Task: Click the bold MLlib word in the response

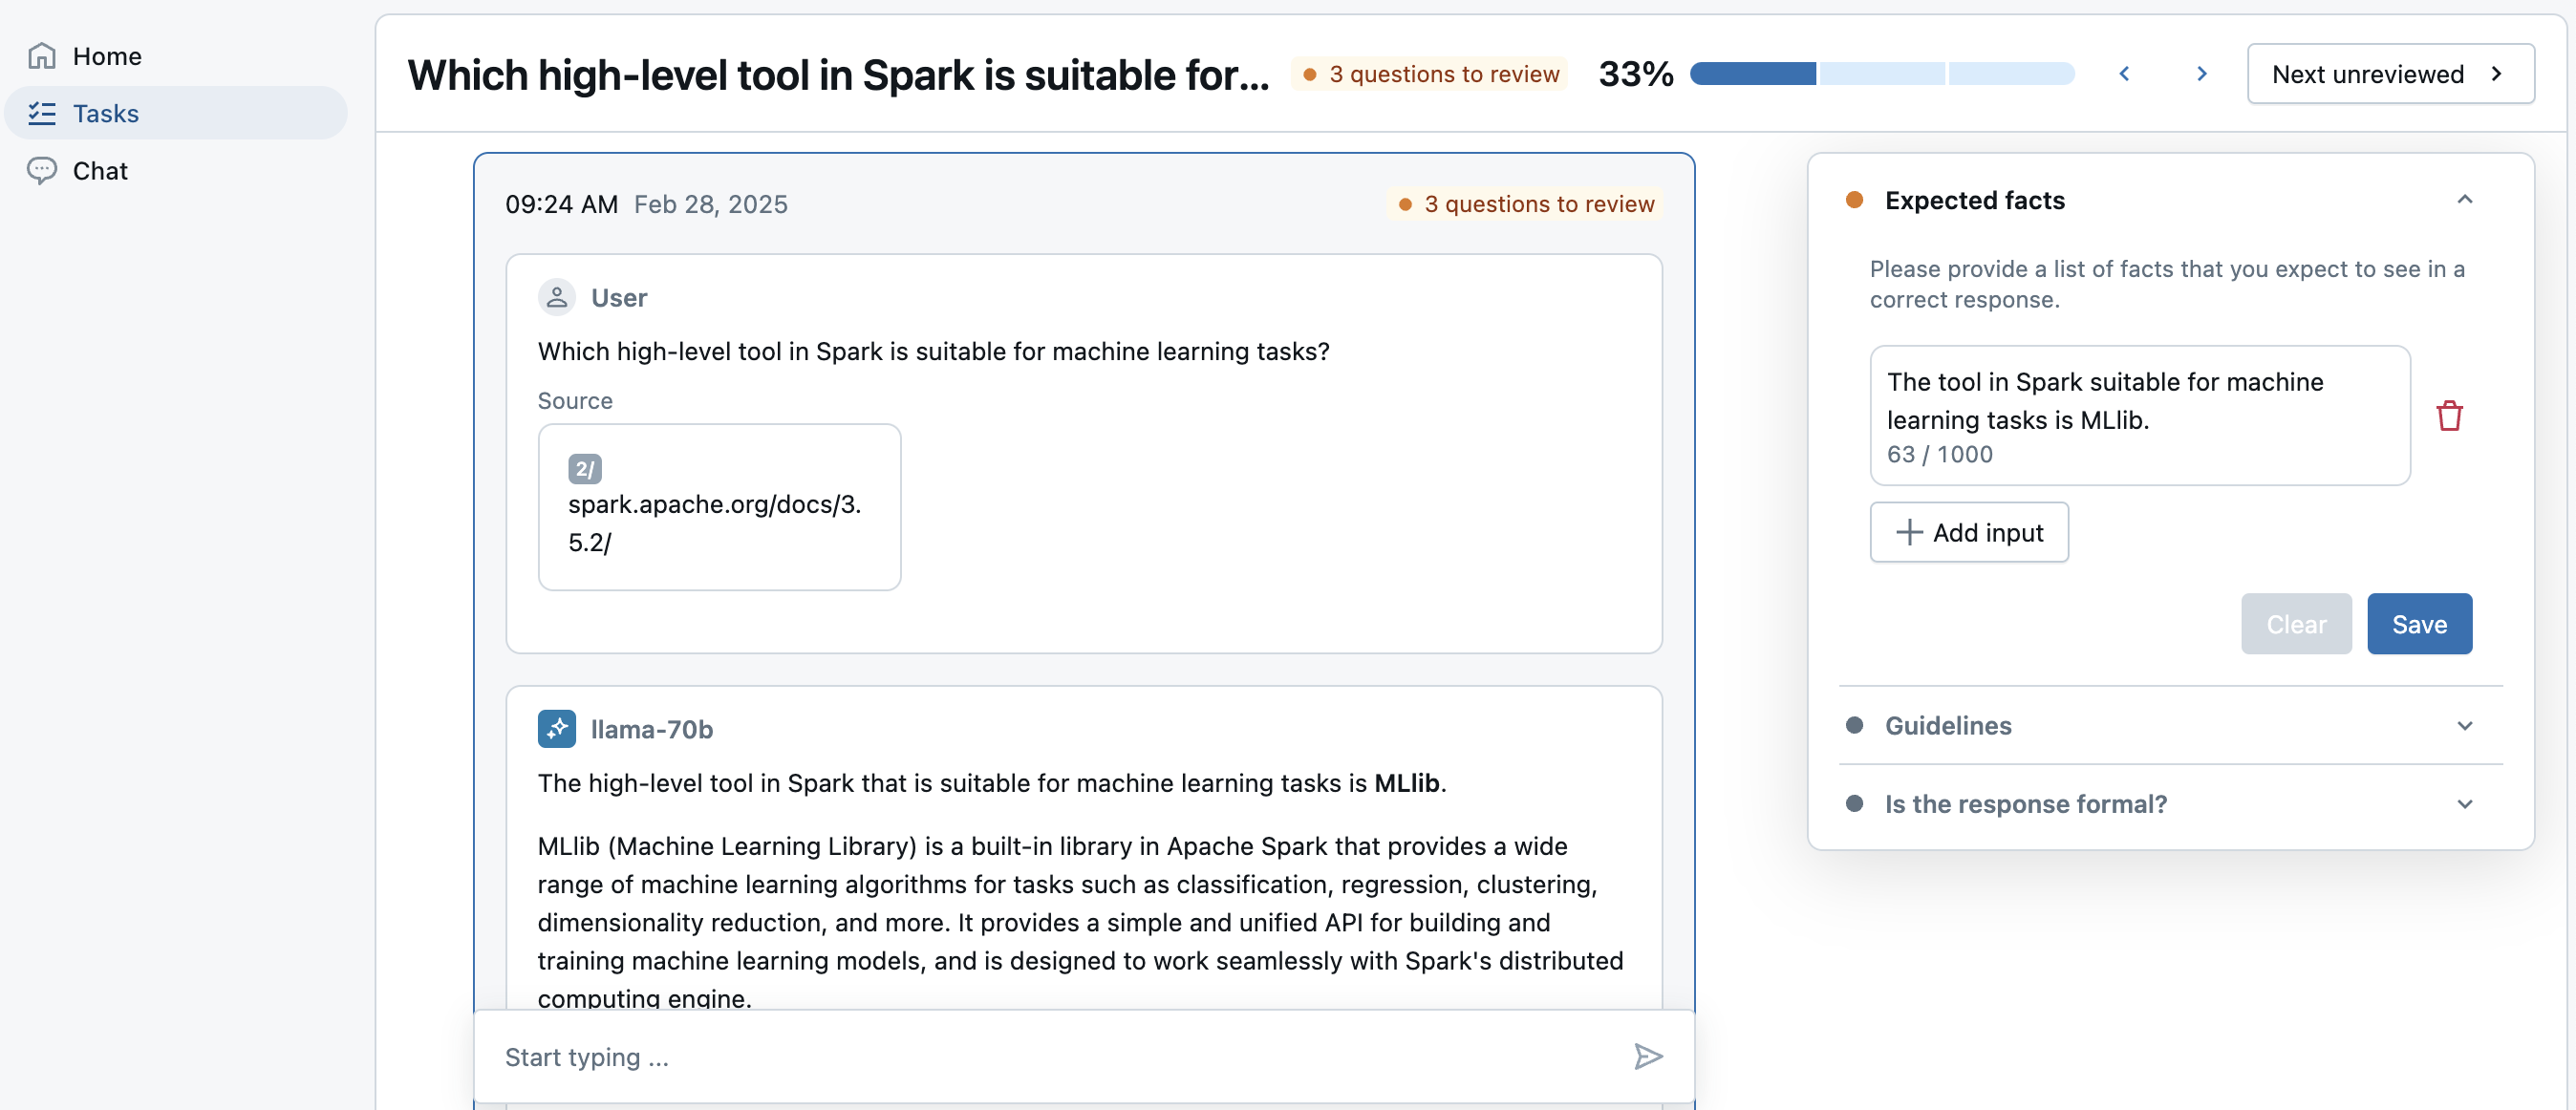Action: coord(1406,783)
